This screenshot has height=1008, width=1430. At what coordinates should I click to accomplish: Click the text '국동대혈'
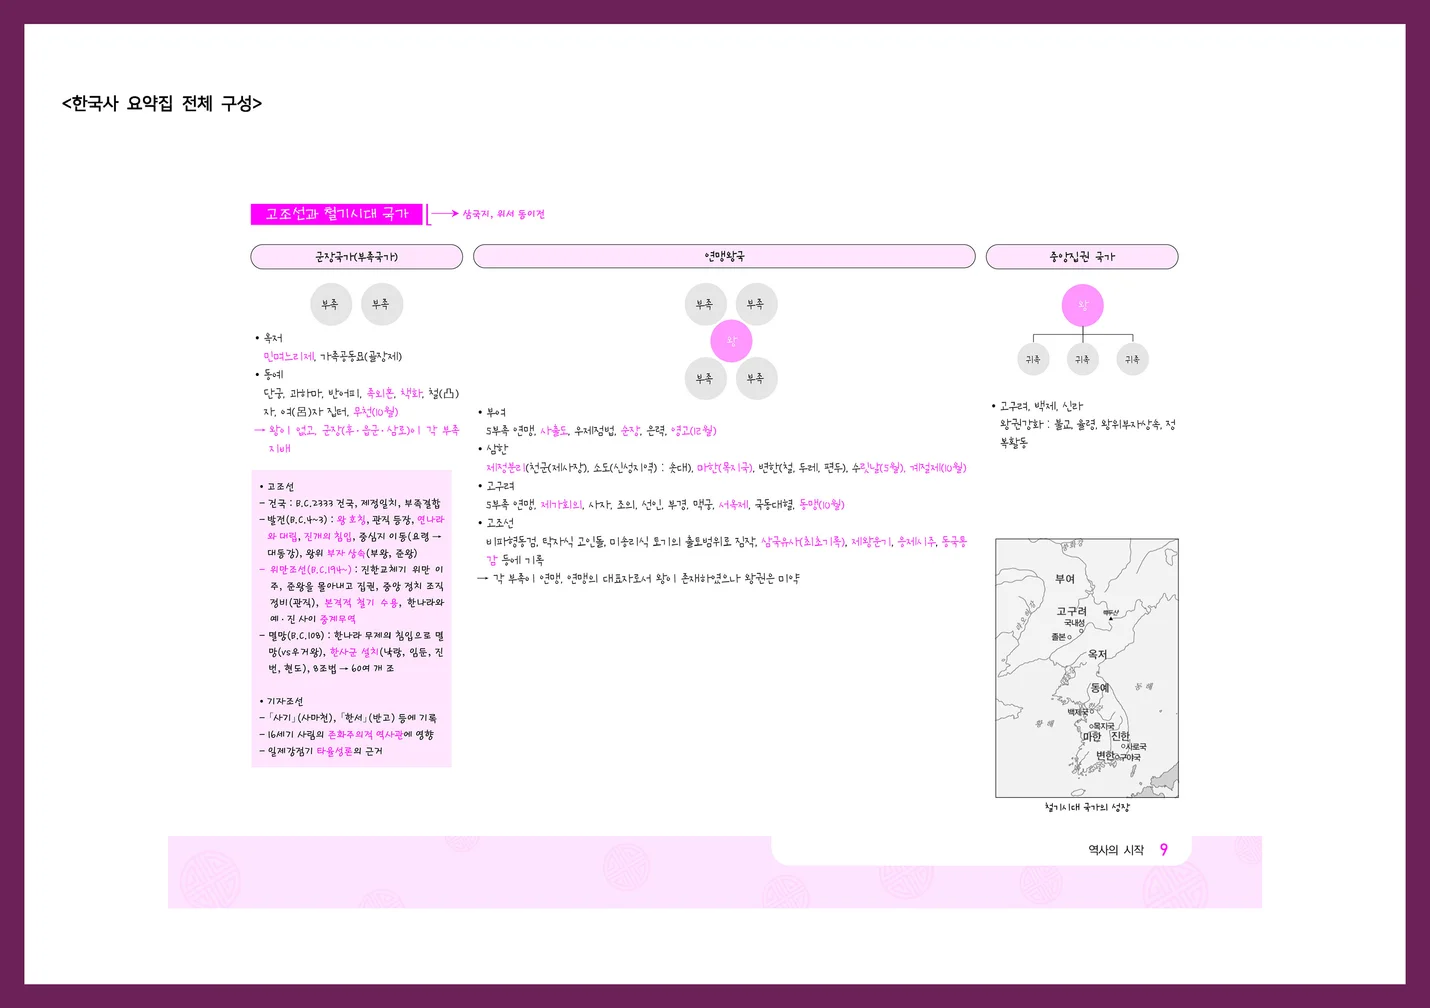[x=774, y=505]
